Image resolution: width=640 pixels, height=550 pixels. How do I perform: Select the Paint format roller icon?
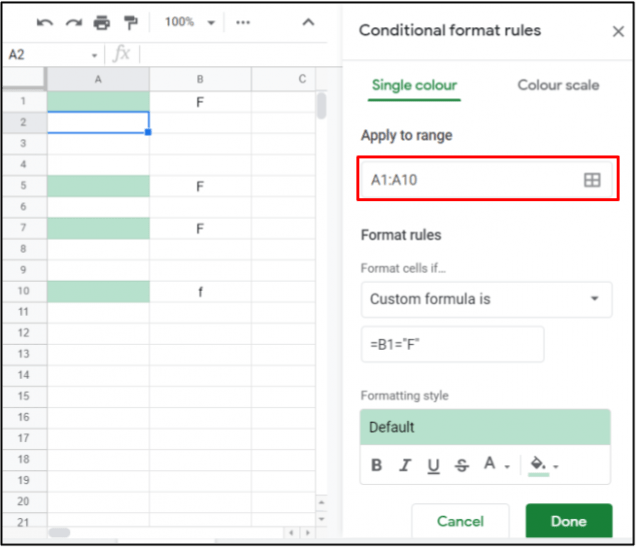(131, 22)
